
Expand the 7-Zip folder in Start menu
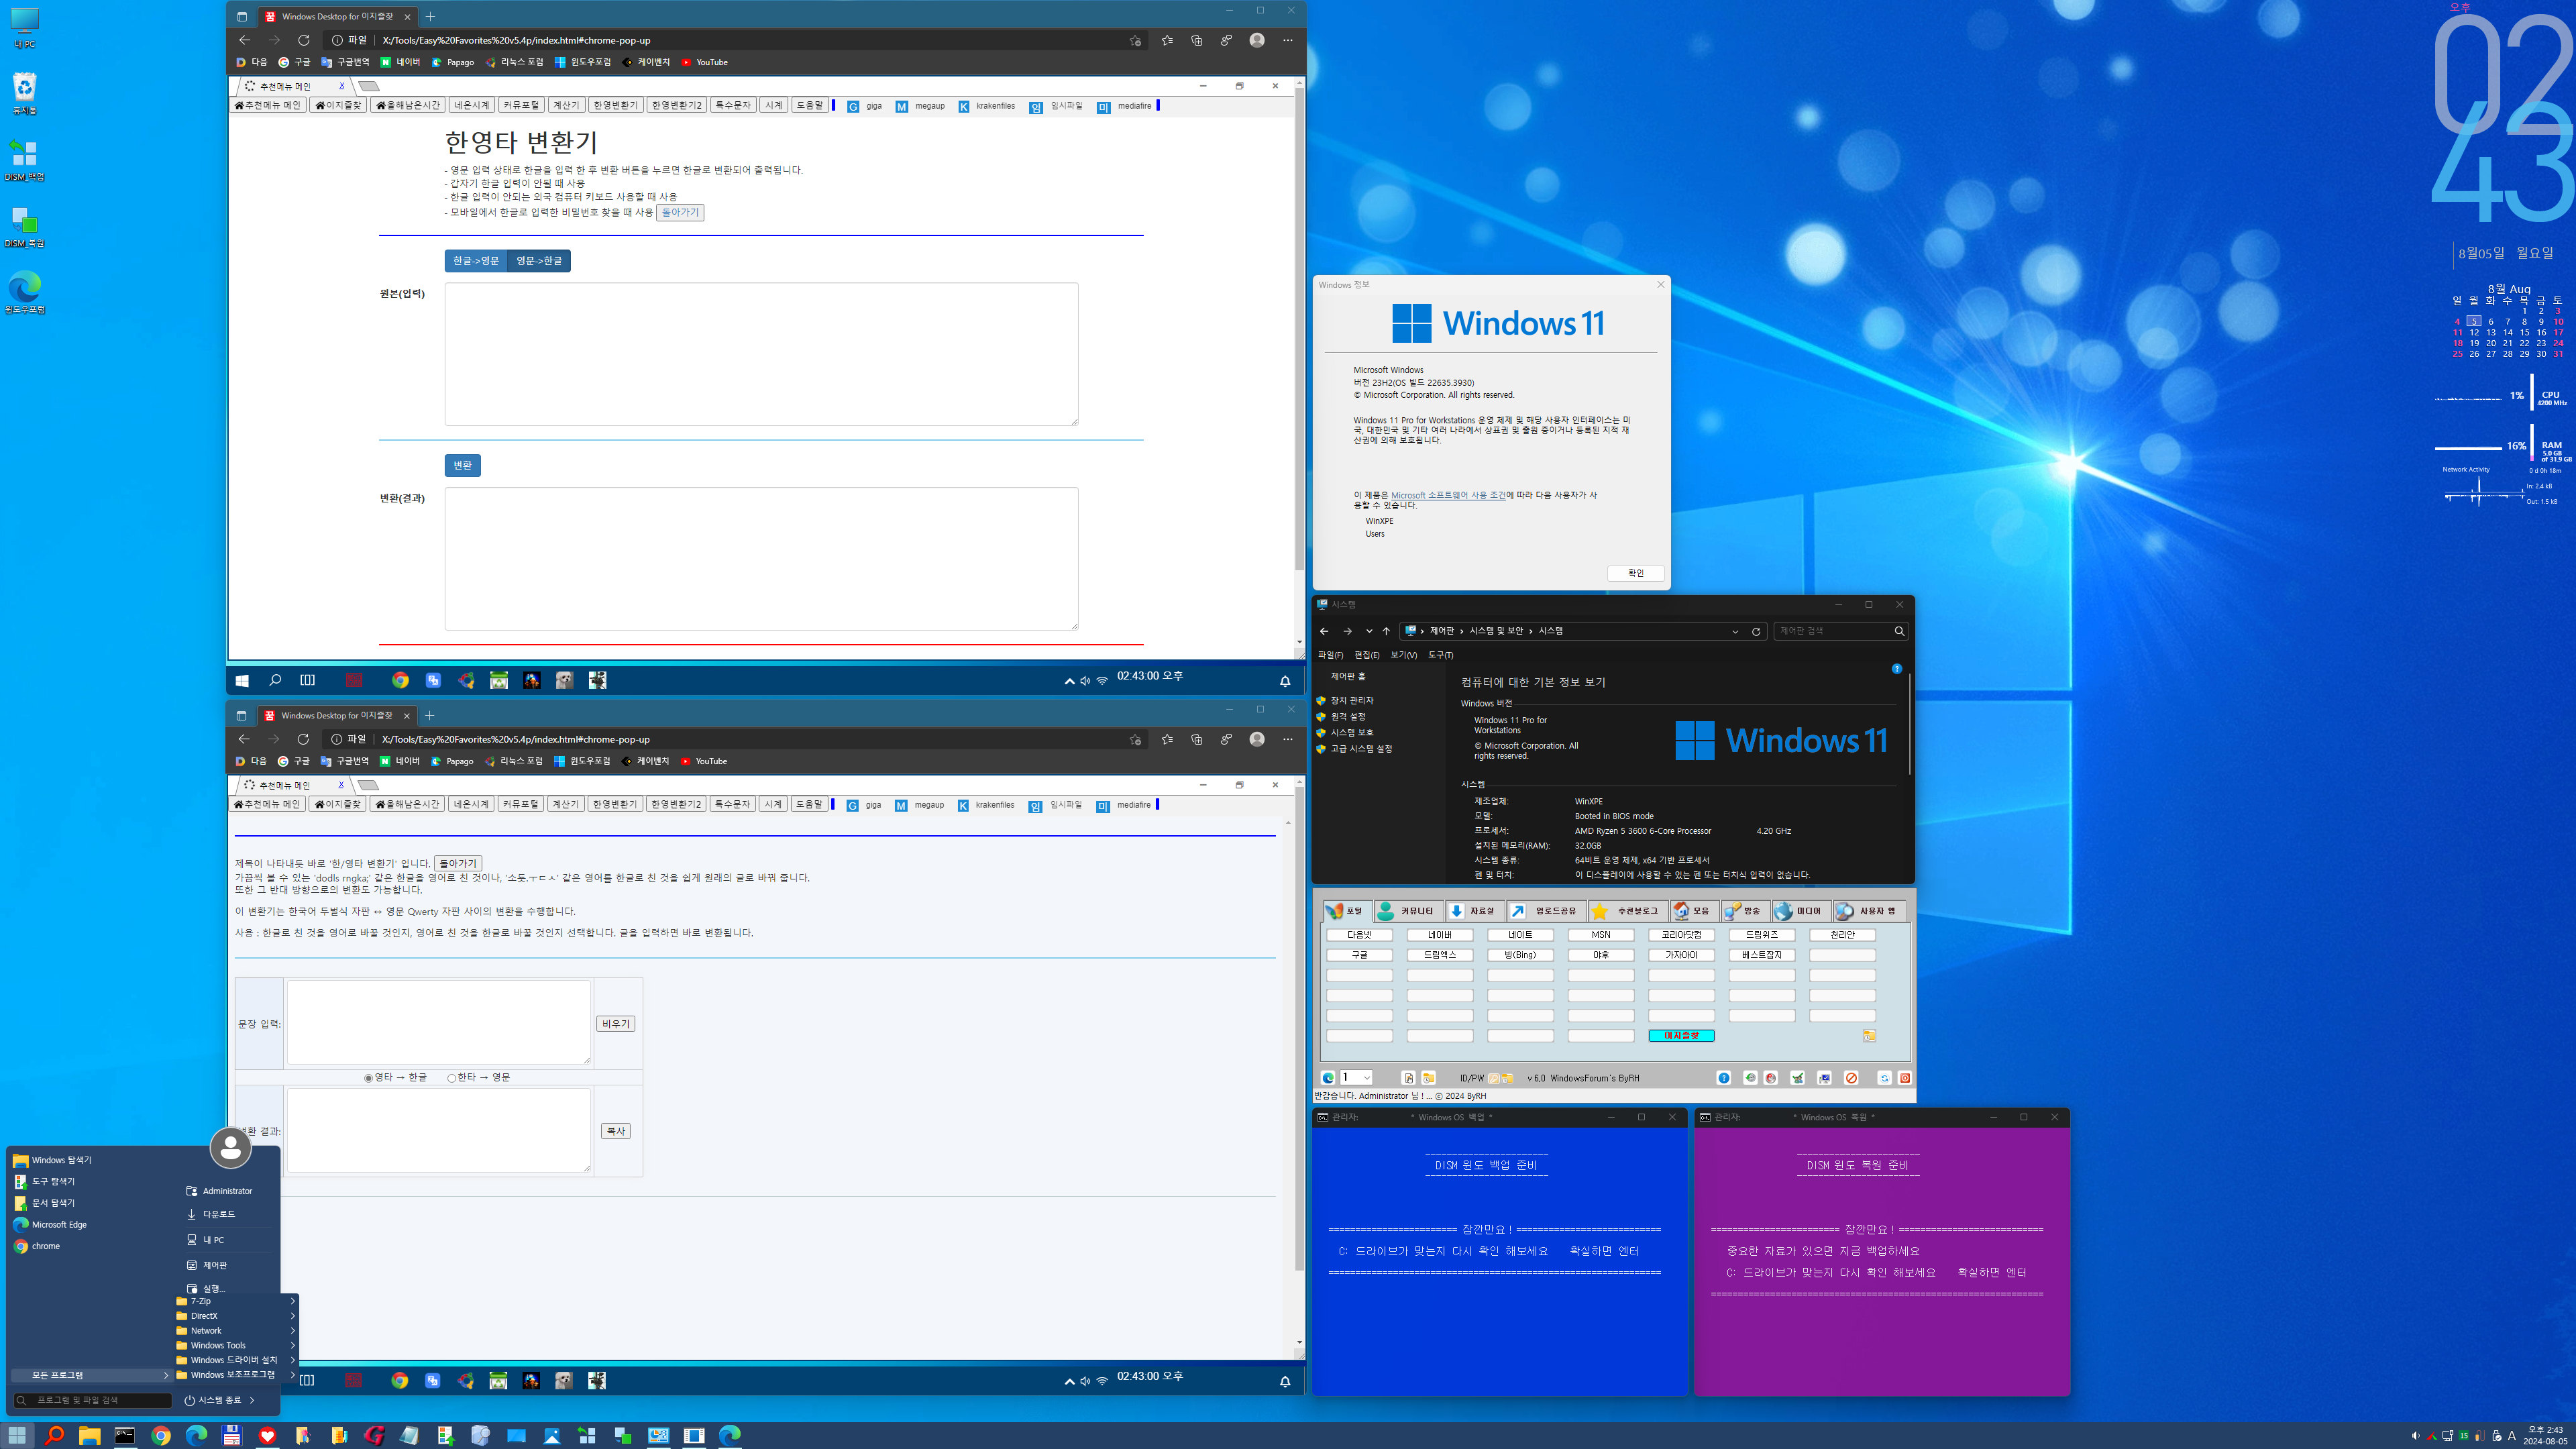(236, 1301)
